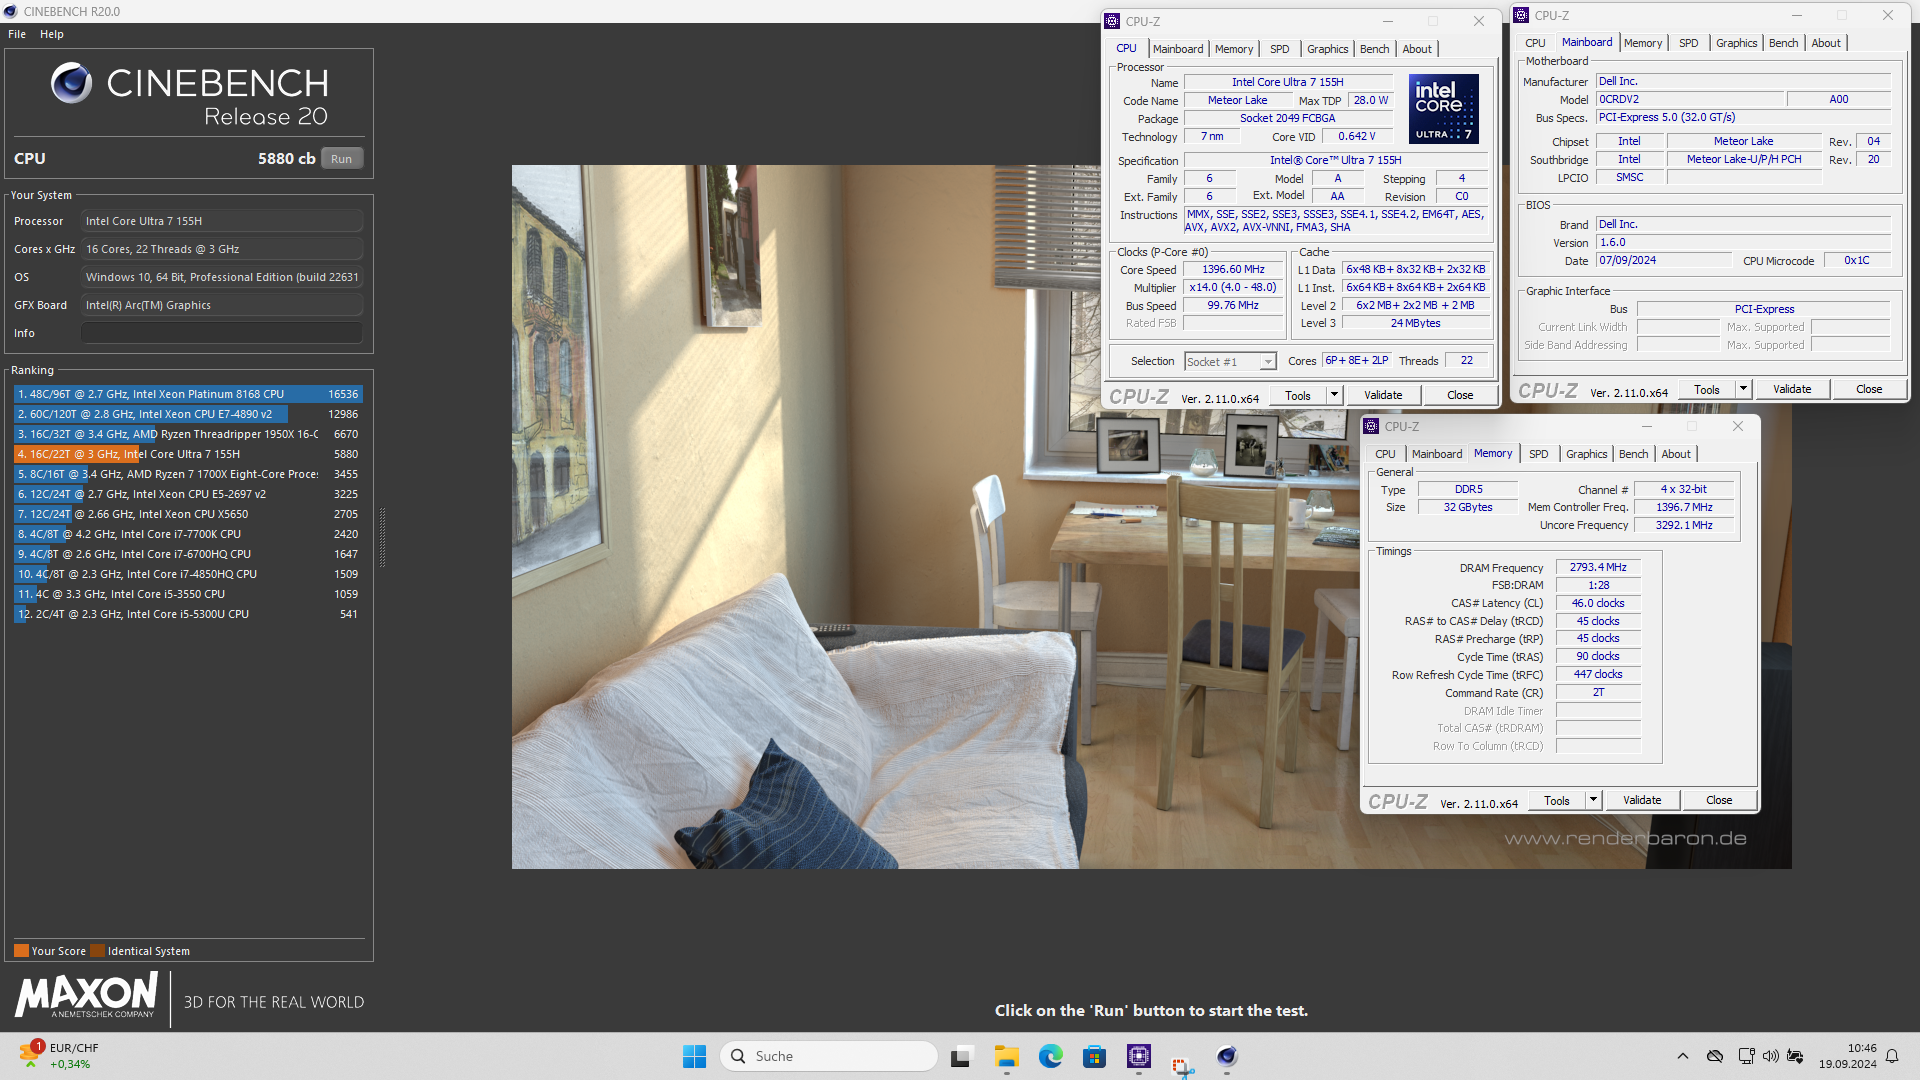Open SPD tab in the CPU-Z Memory window
Viewport: 1920px width, 1080px height.
(x=1538, y=454)
